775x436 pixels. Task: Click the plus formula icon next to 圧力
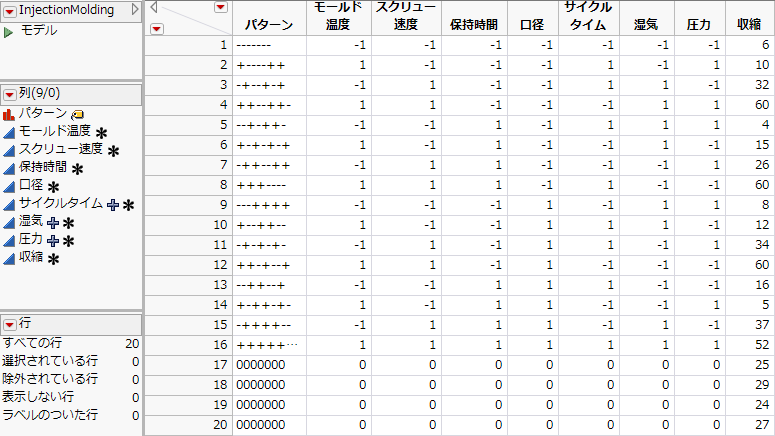point(53,241)
